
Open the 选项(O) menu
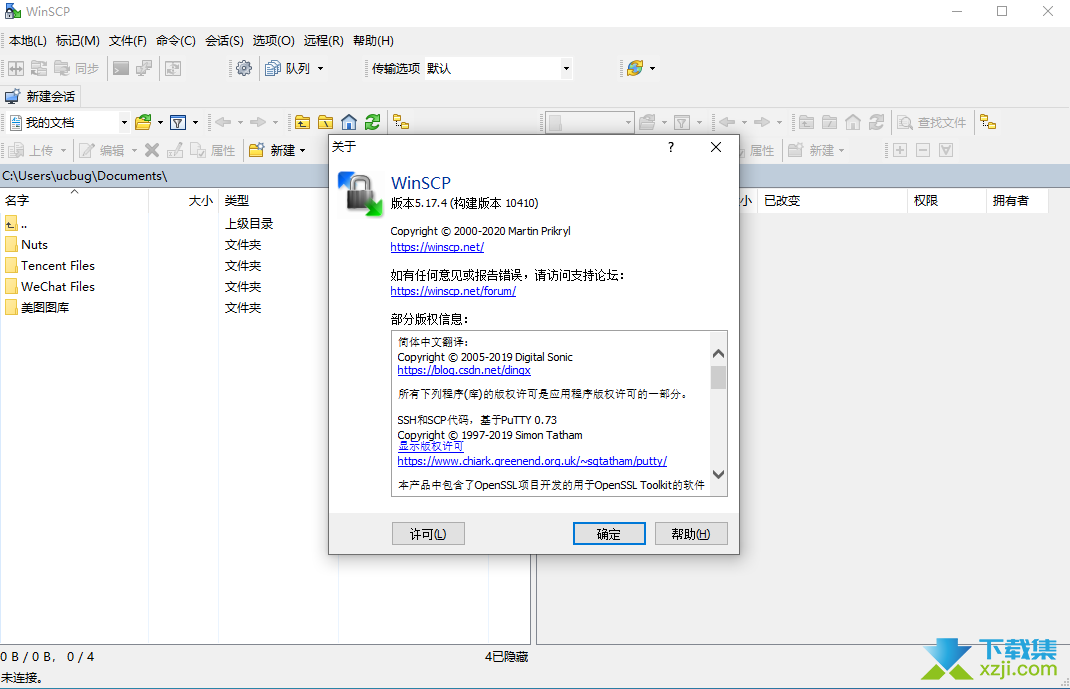[274, 41]
